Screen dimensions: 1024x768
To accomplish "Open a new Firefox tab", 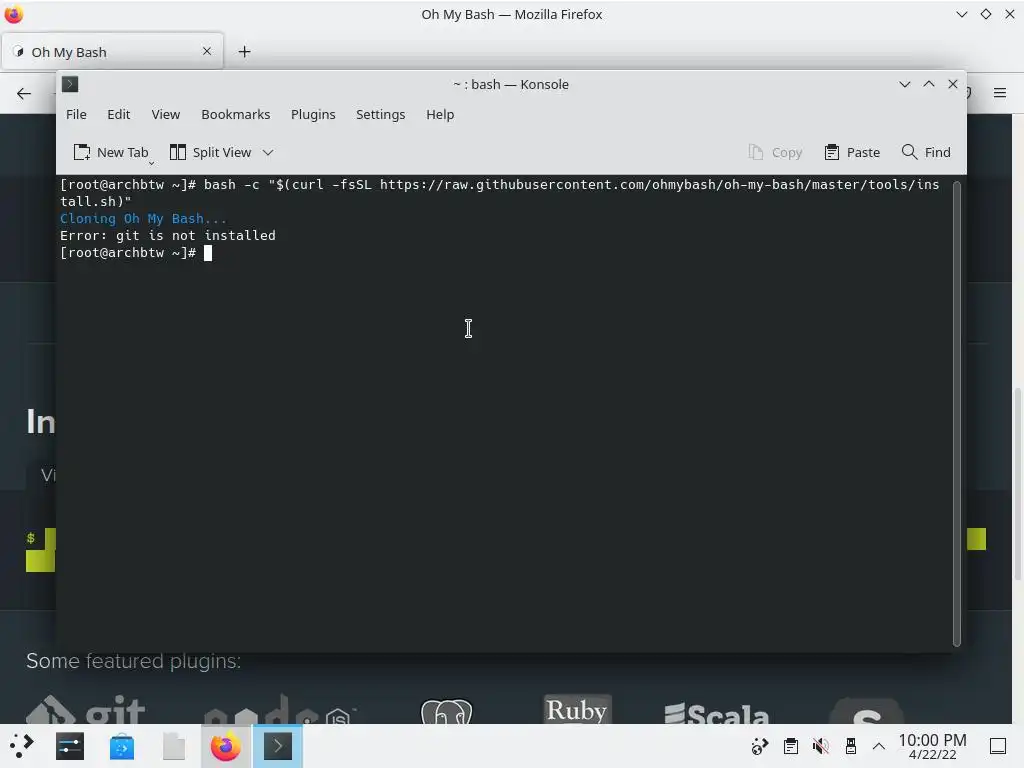I will pyautogui.click(x=244, y=52).
